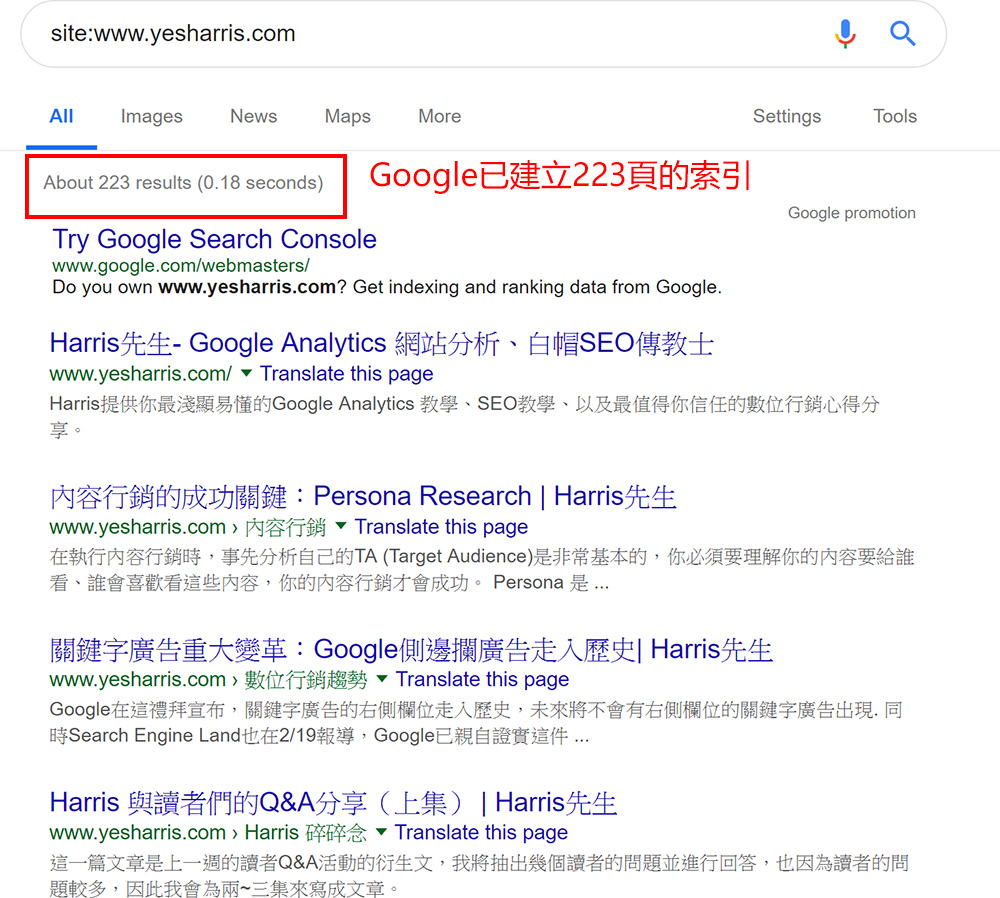1000x898 pixels.
Task: Click the www.yesharris.com › Harris 碎碎念 URL text
Action: 208,833
